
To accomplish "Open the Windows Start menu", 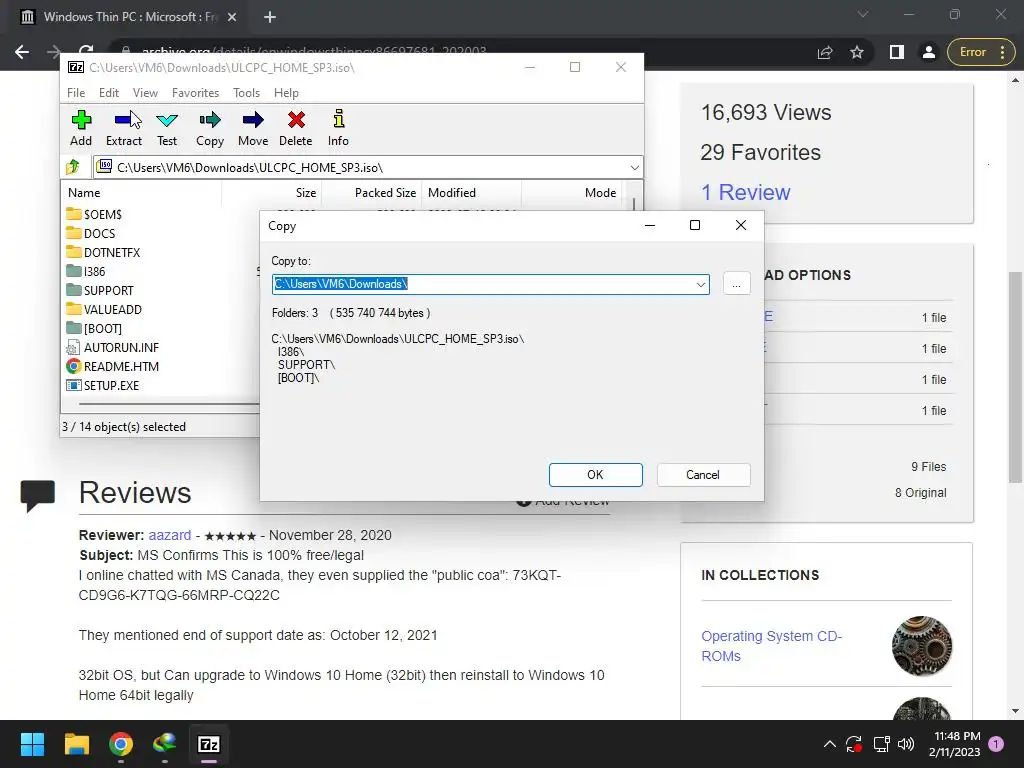I will [x=32, y=744].
